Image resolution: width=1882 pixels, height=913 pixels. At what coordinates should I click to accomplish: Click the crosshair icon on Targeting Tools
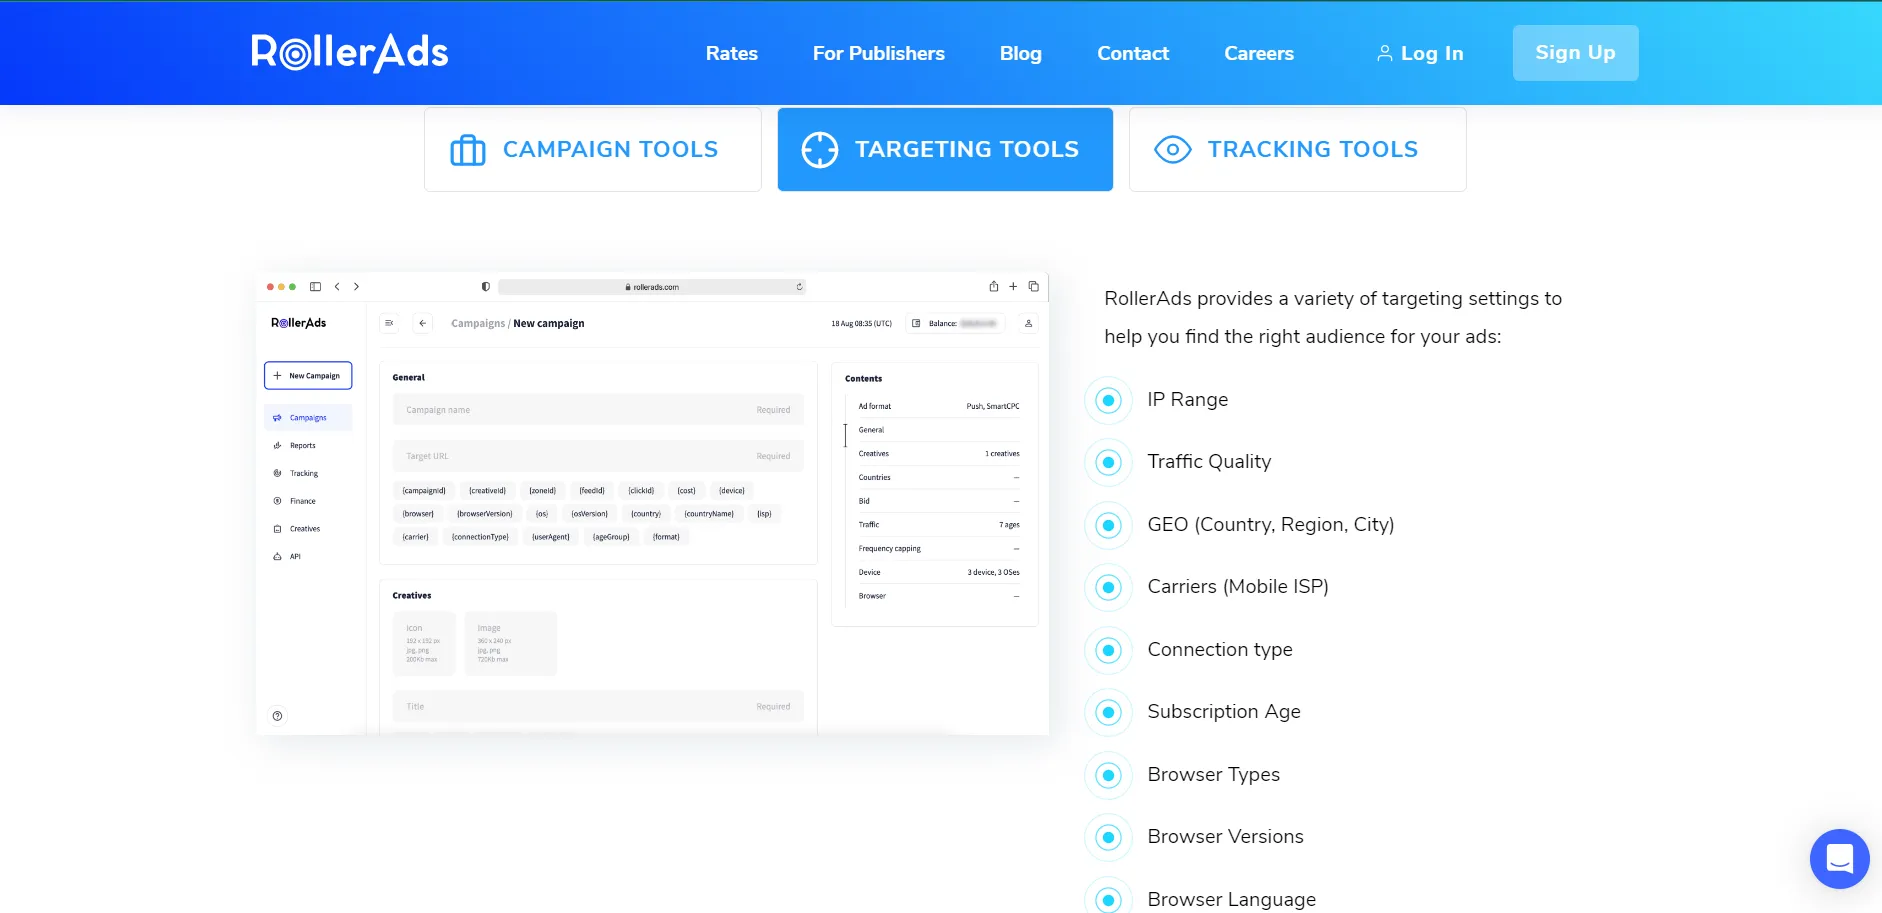tap(819, 150)
